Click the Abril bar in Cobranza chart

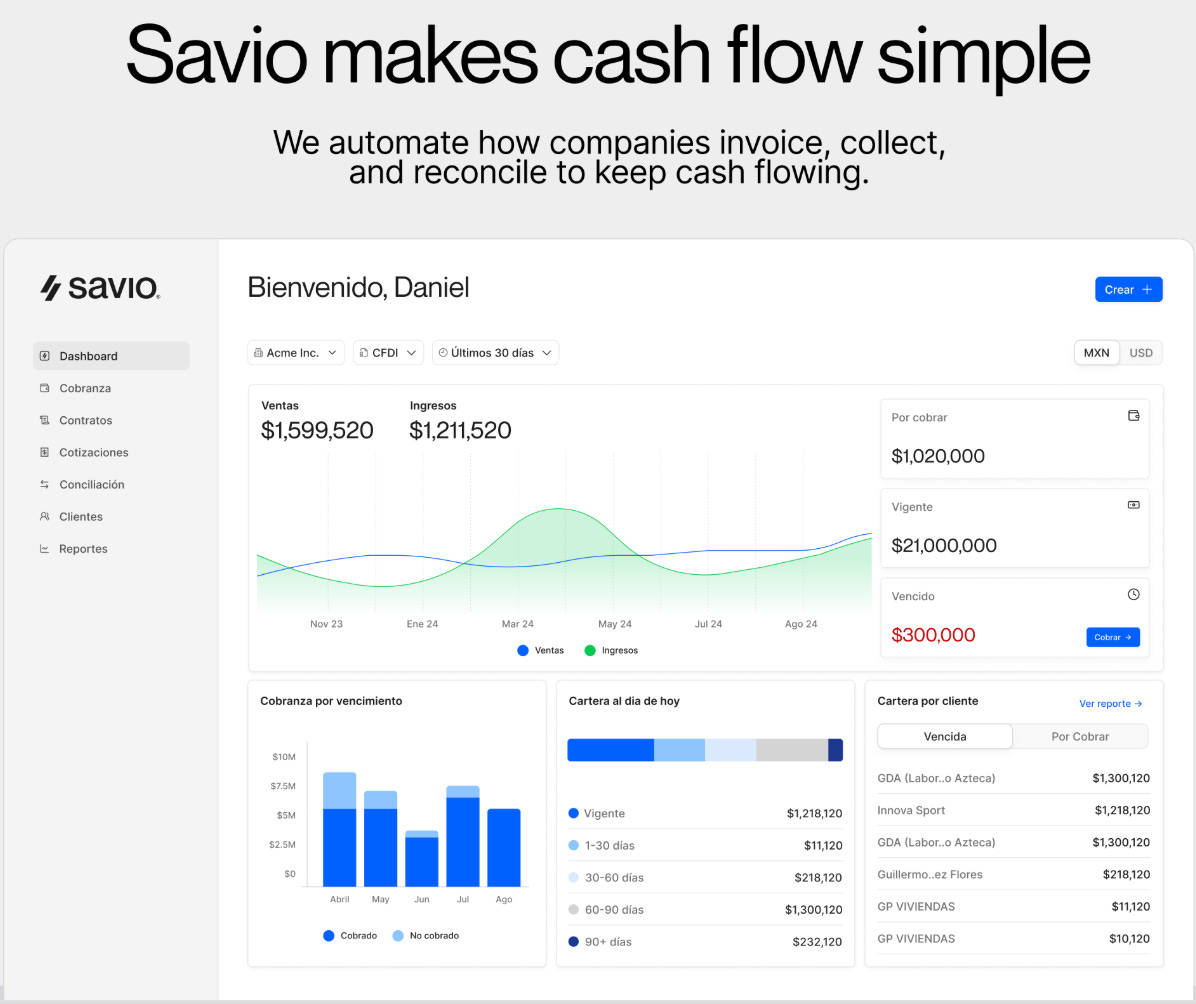tap(339, 829)
